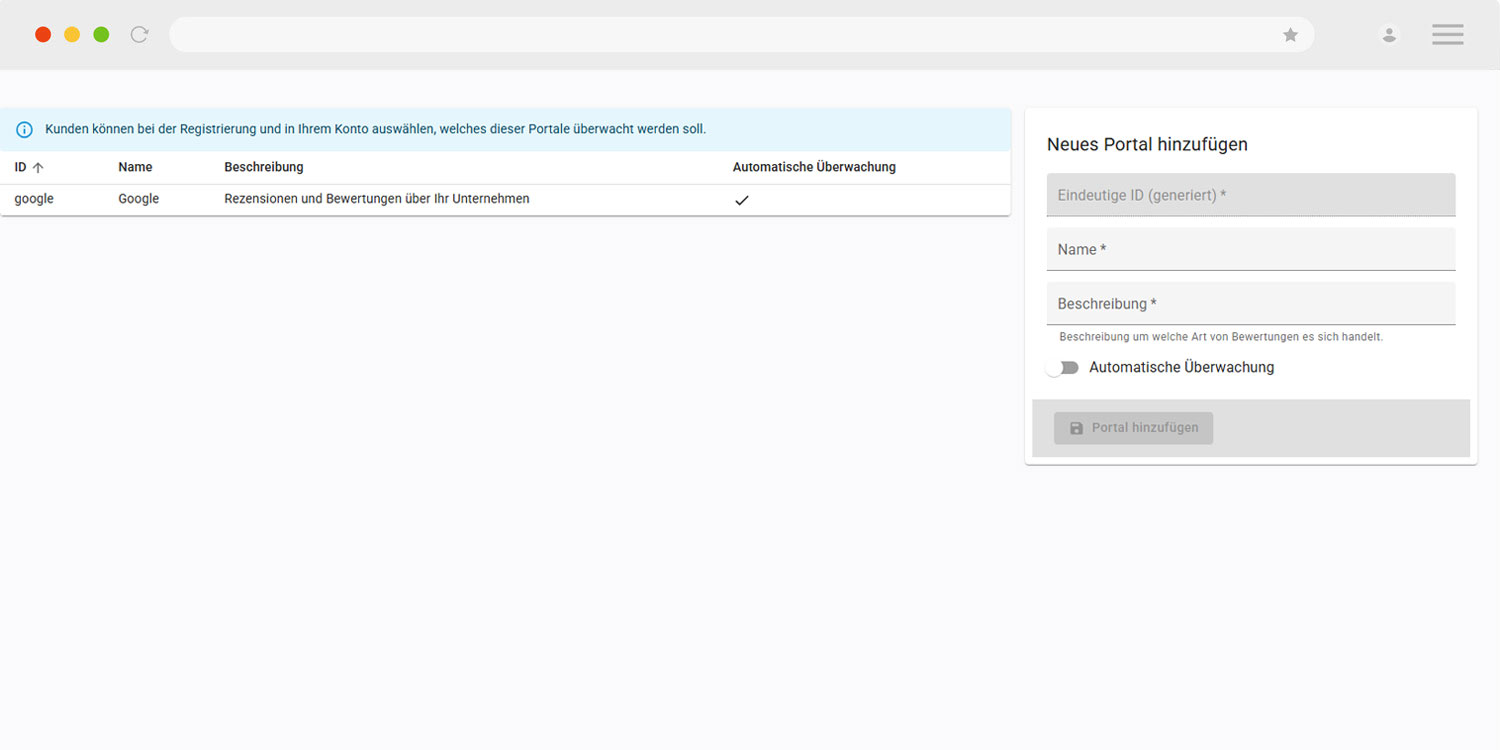Screen dimensions: 1500x750
Task: Click the 'Neues Portal hinzufügen' heading
Action: (1147, 144)
